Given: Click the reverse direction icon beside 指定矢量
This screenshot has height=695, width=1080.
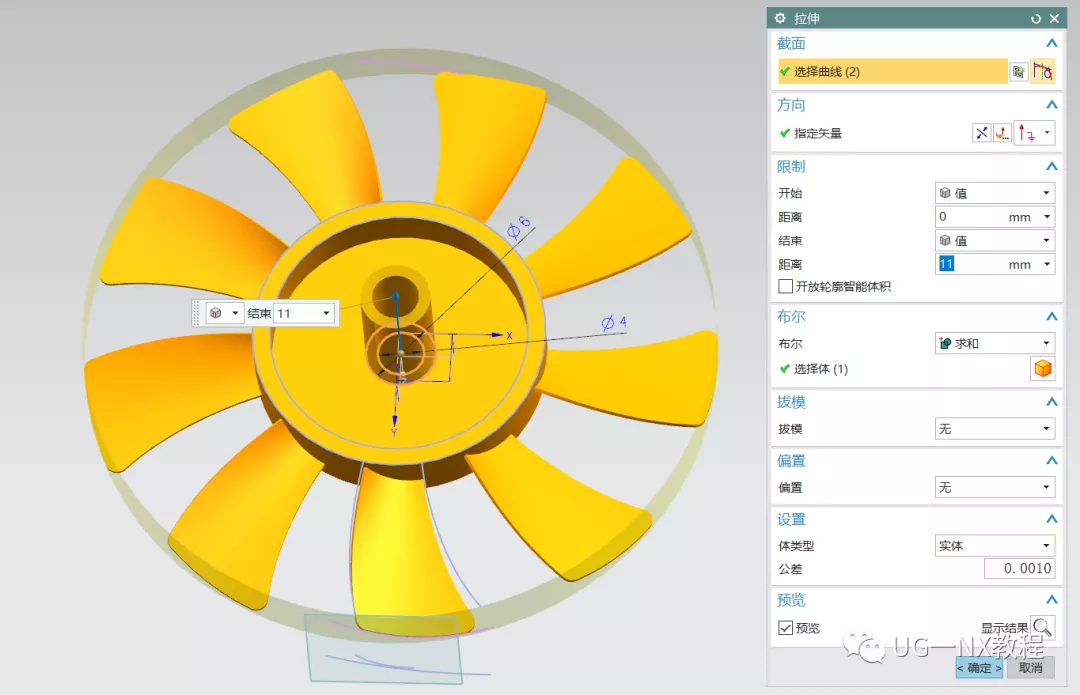Looking at the screenshot, I should point(982,133).
